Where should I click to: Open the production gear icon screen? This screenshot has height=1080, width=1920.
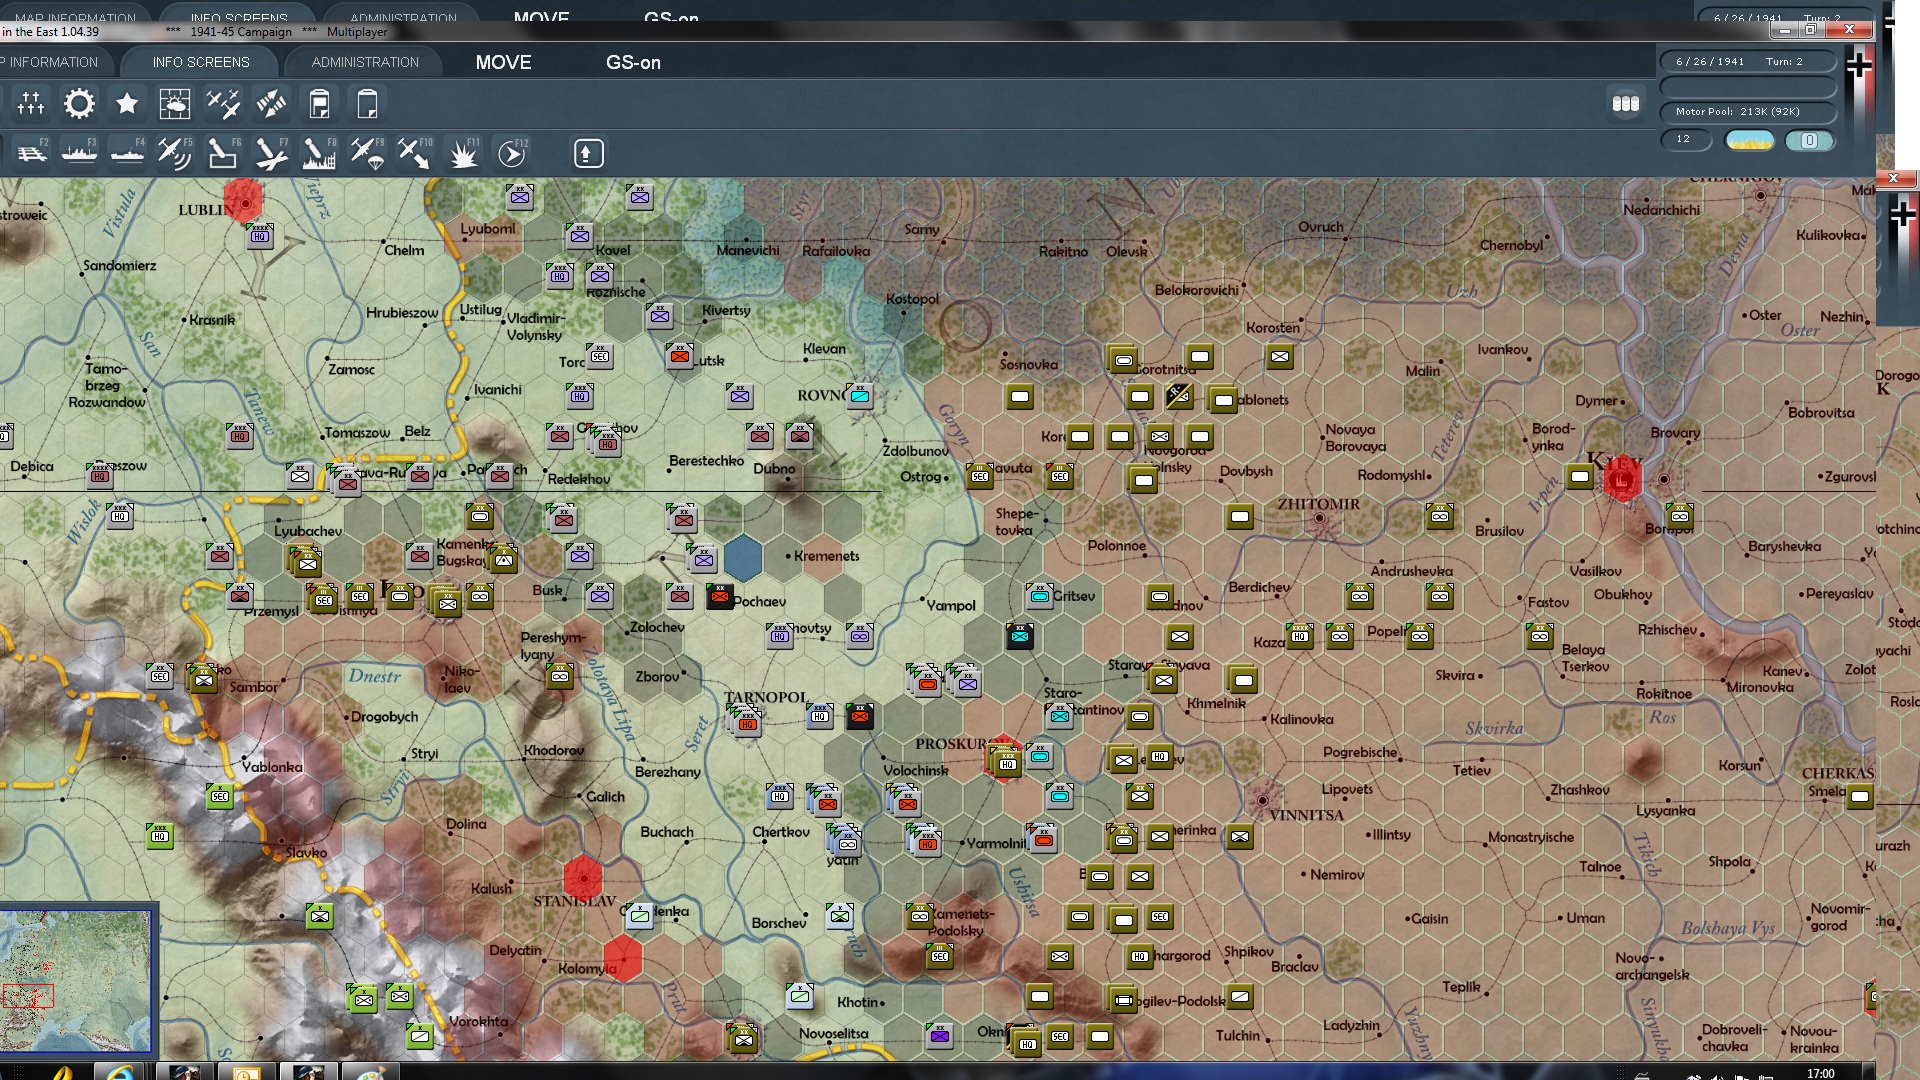[79, 103]
